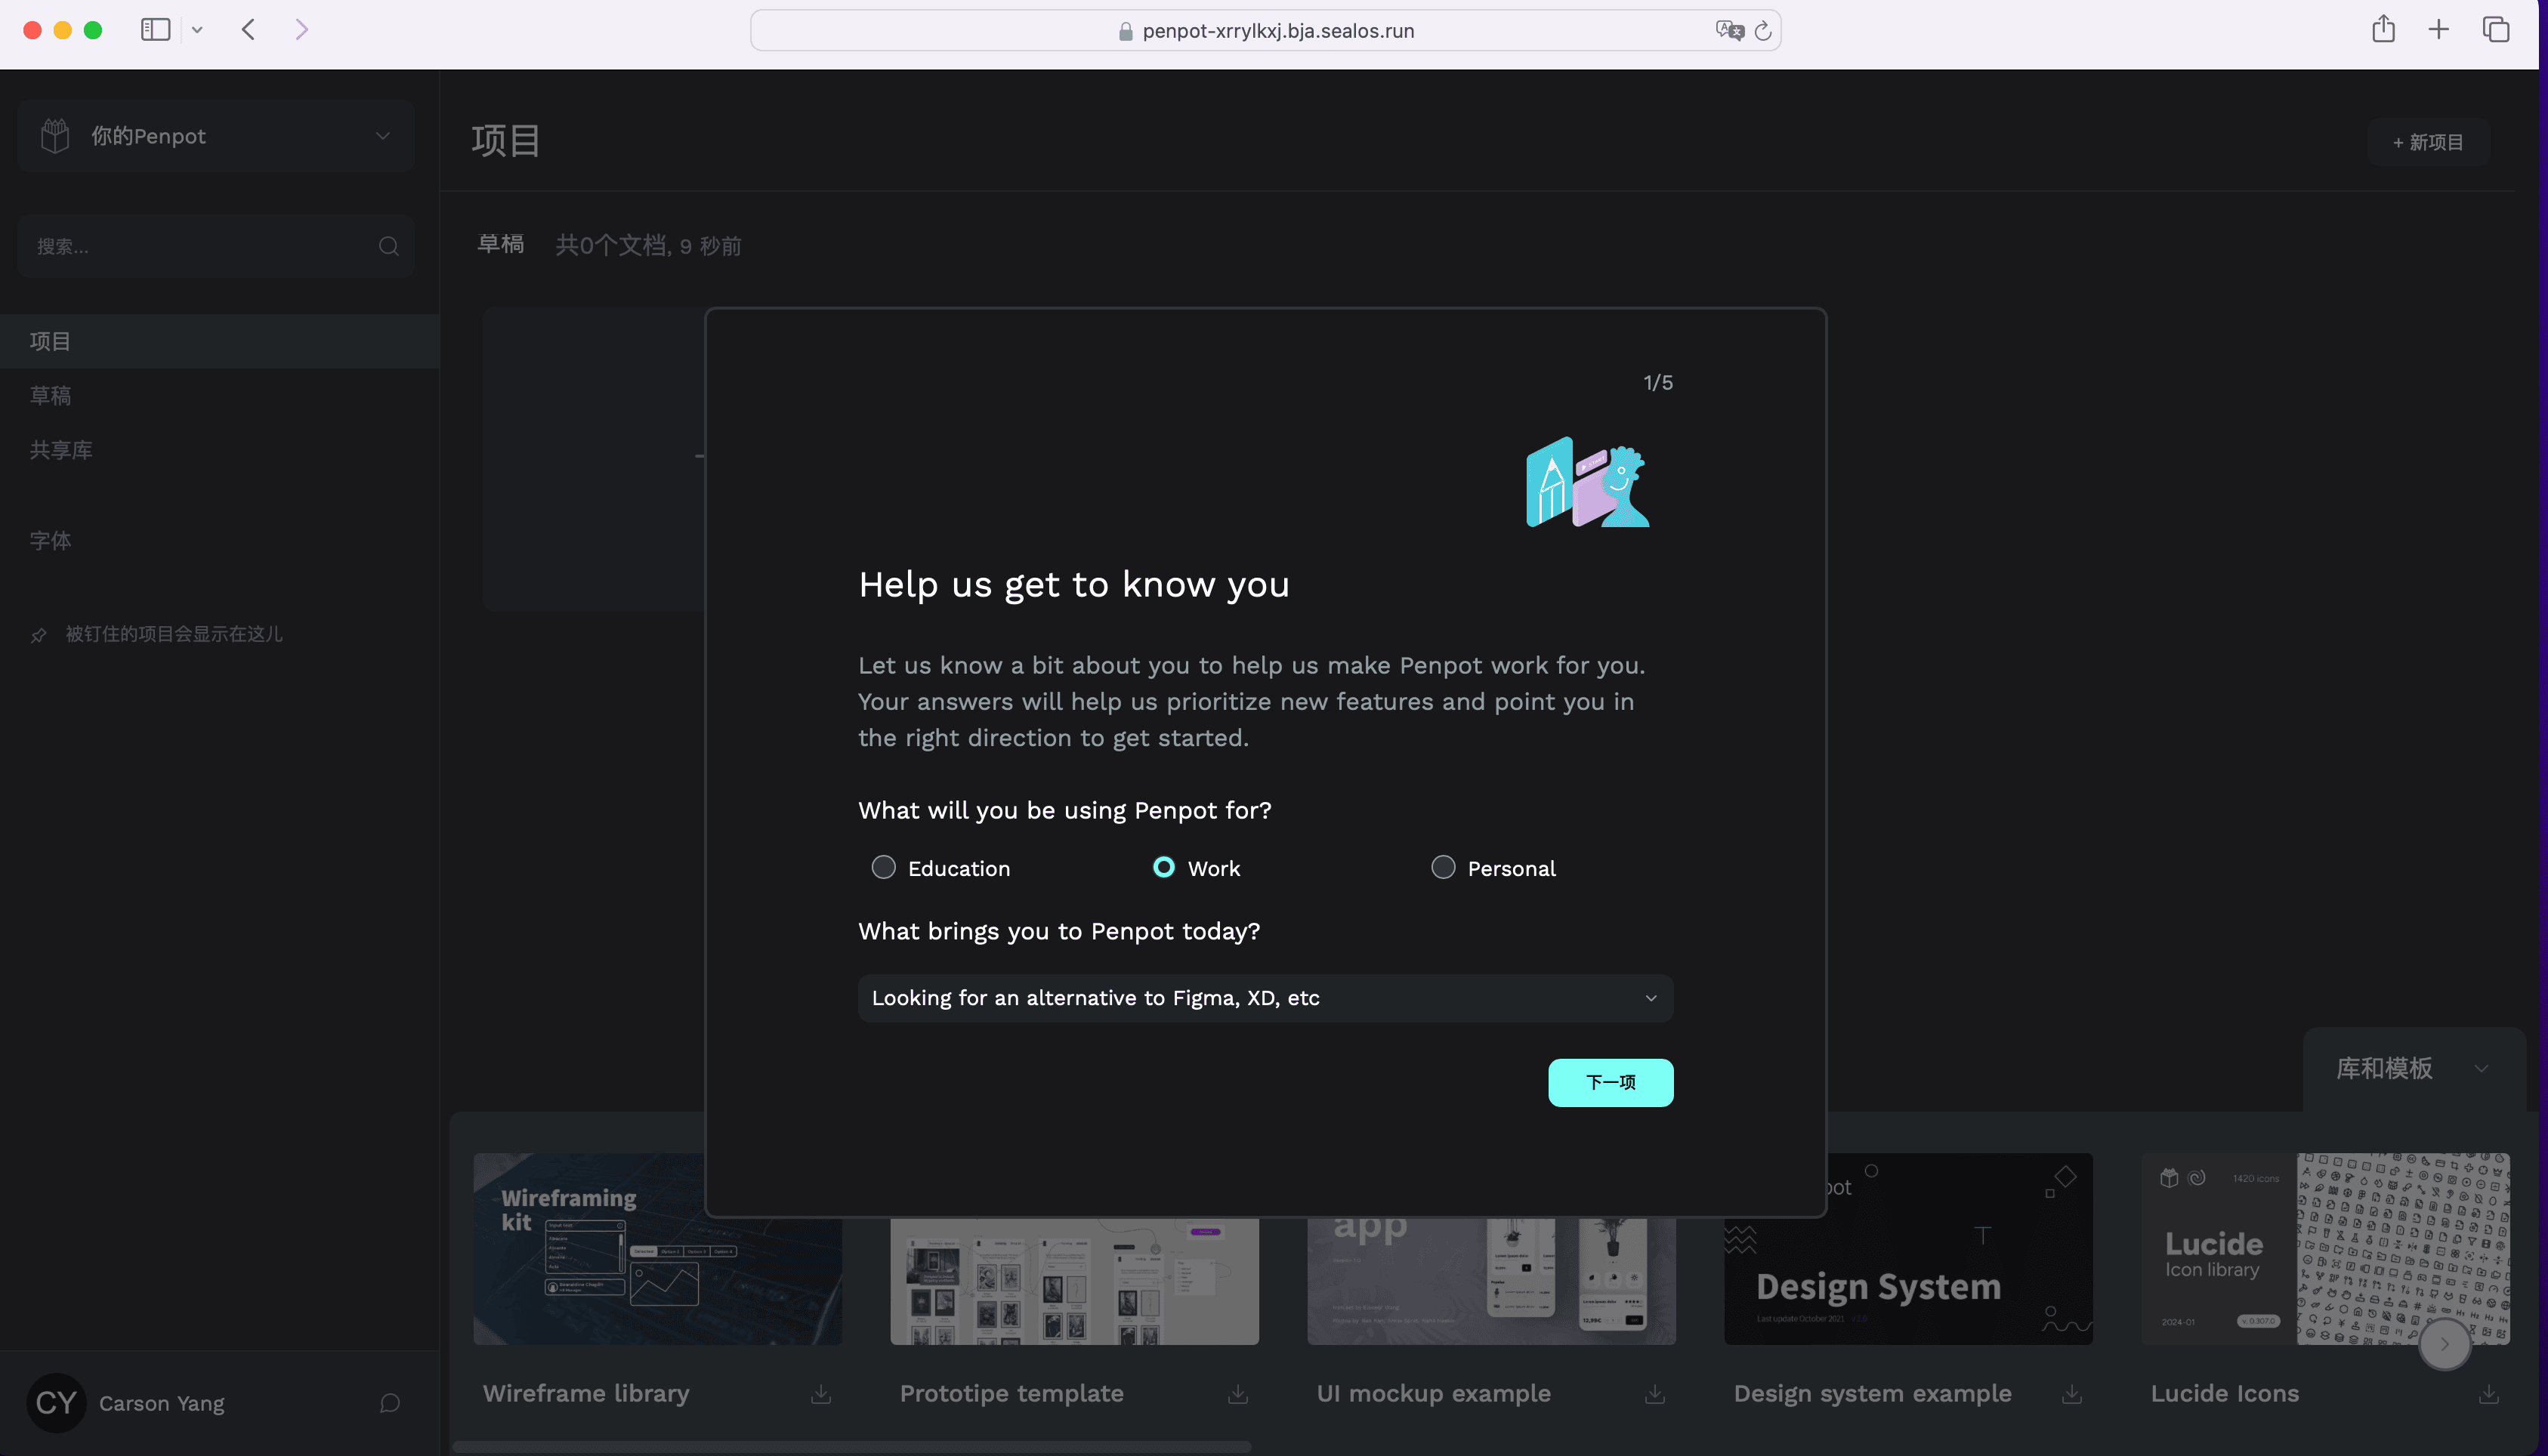Choose the Personal radio option
Viewport: 2548px width, 1456px height.
pos(1443,867)
